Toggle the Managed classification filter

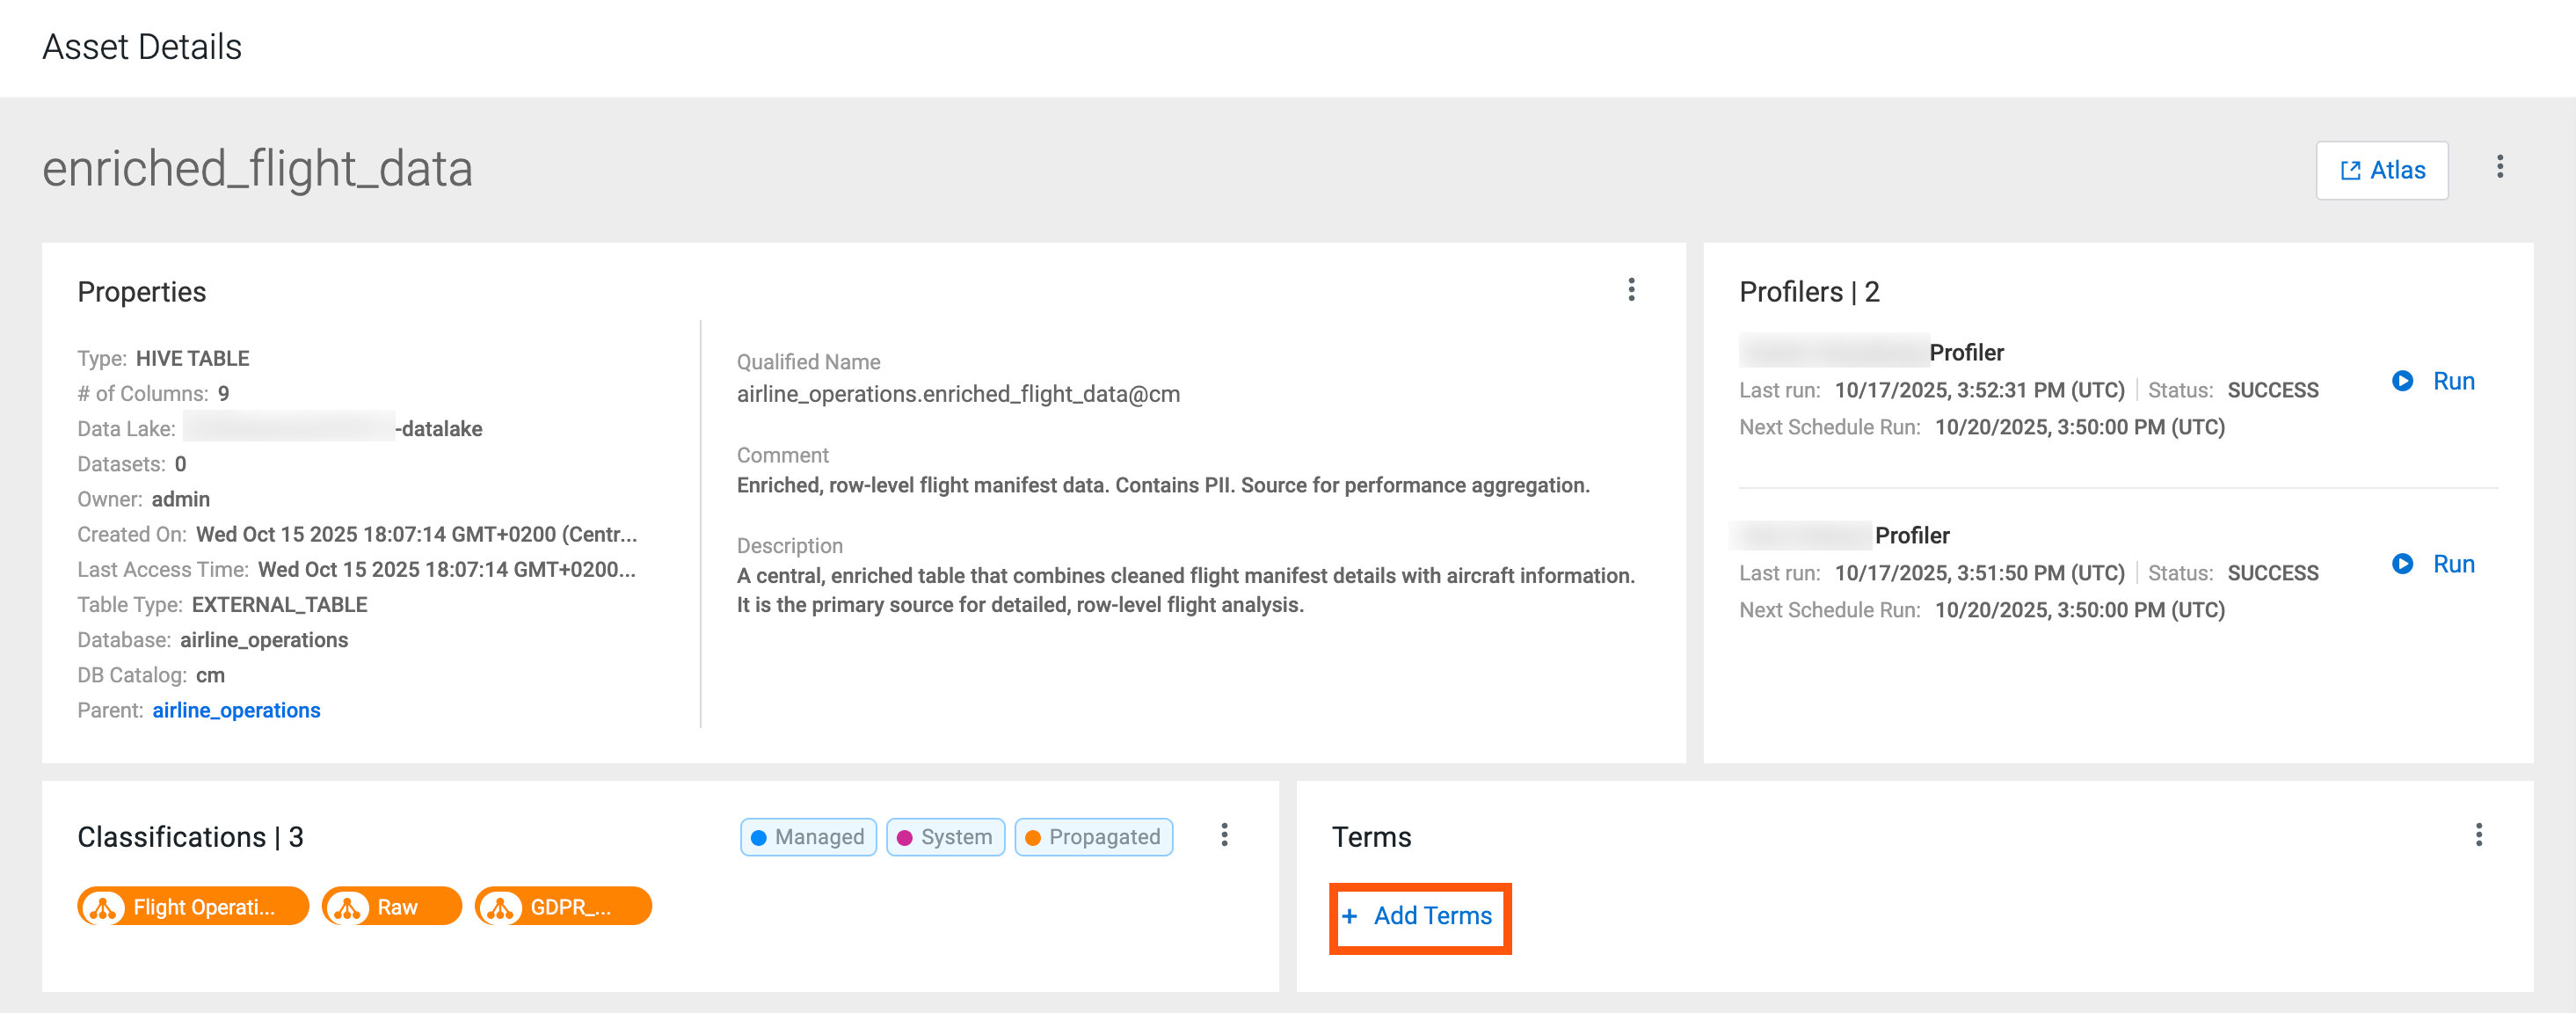click(808, 837)
